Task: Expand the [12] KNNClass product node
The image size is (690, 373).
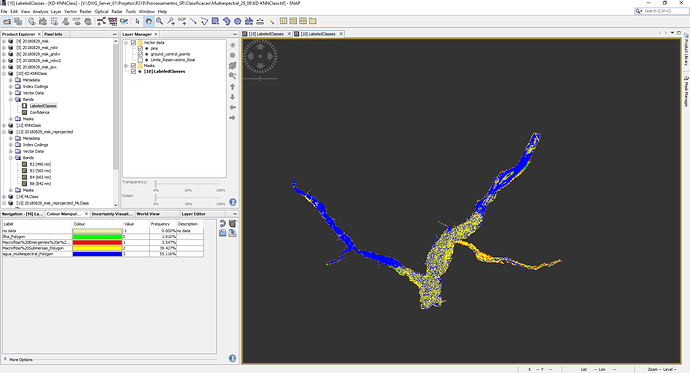Action: (x=4, y=125)
